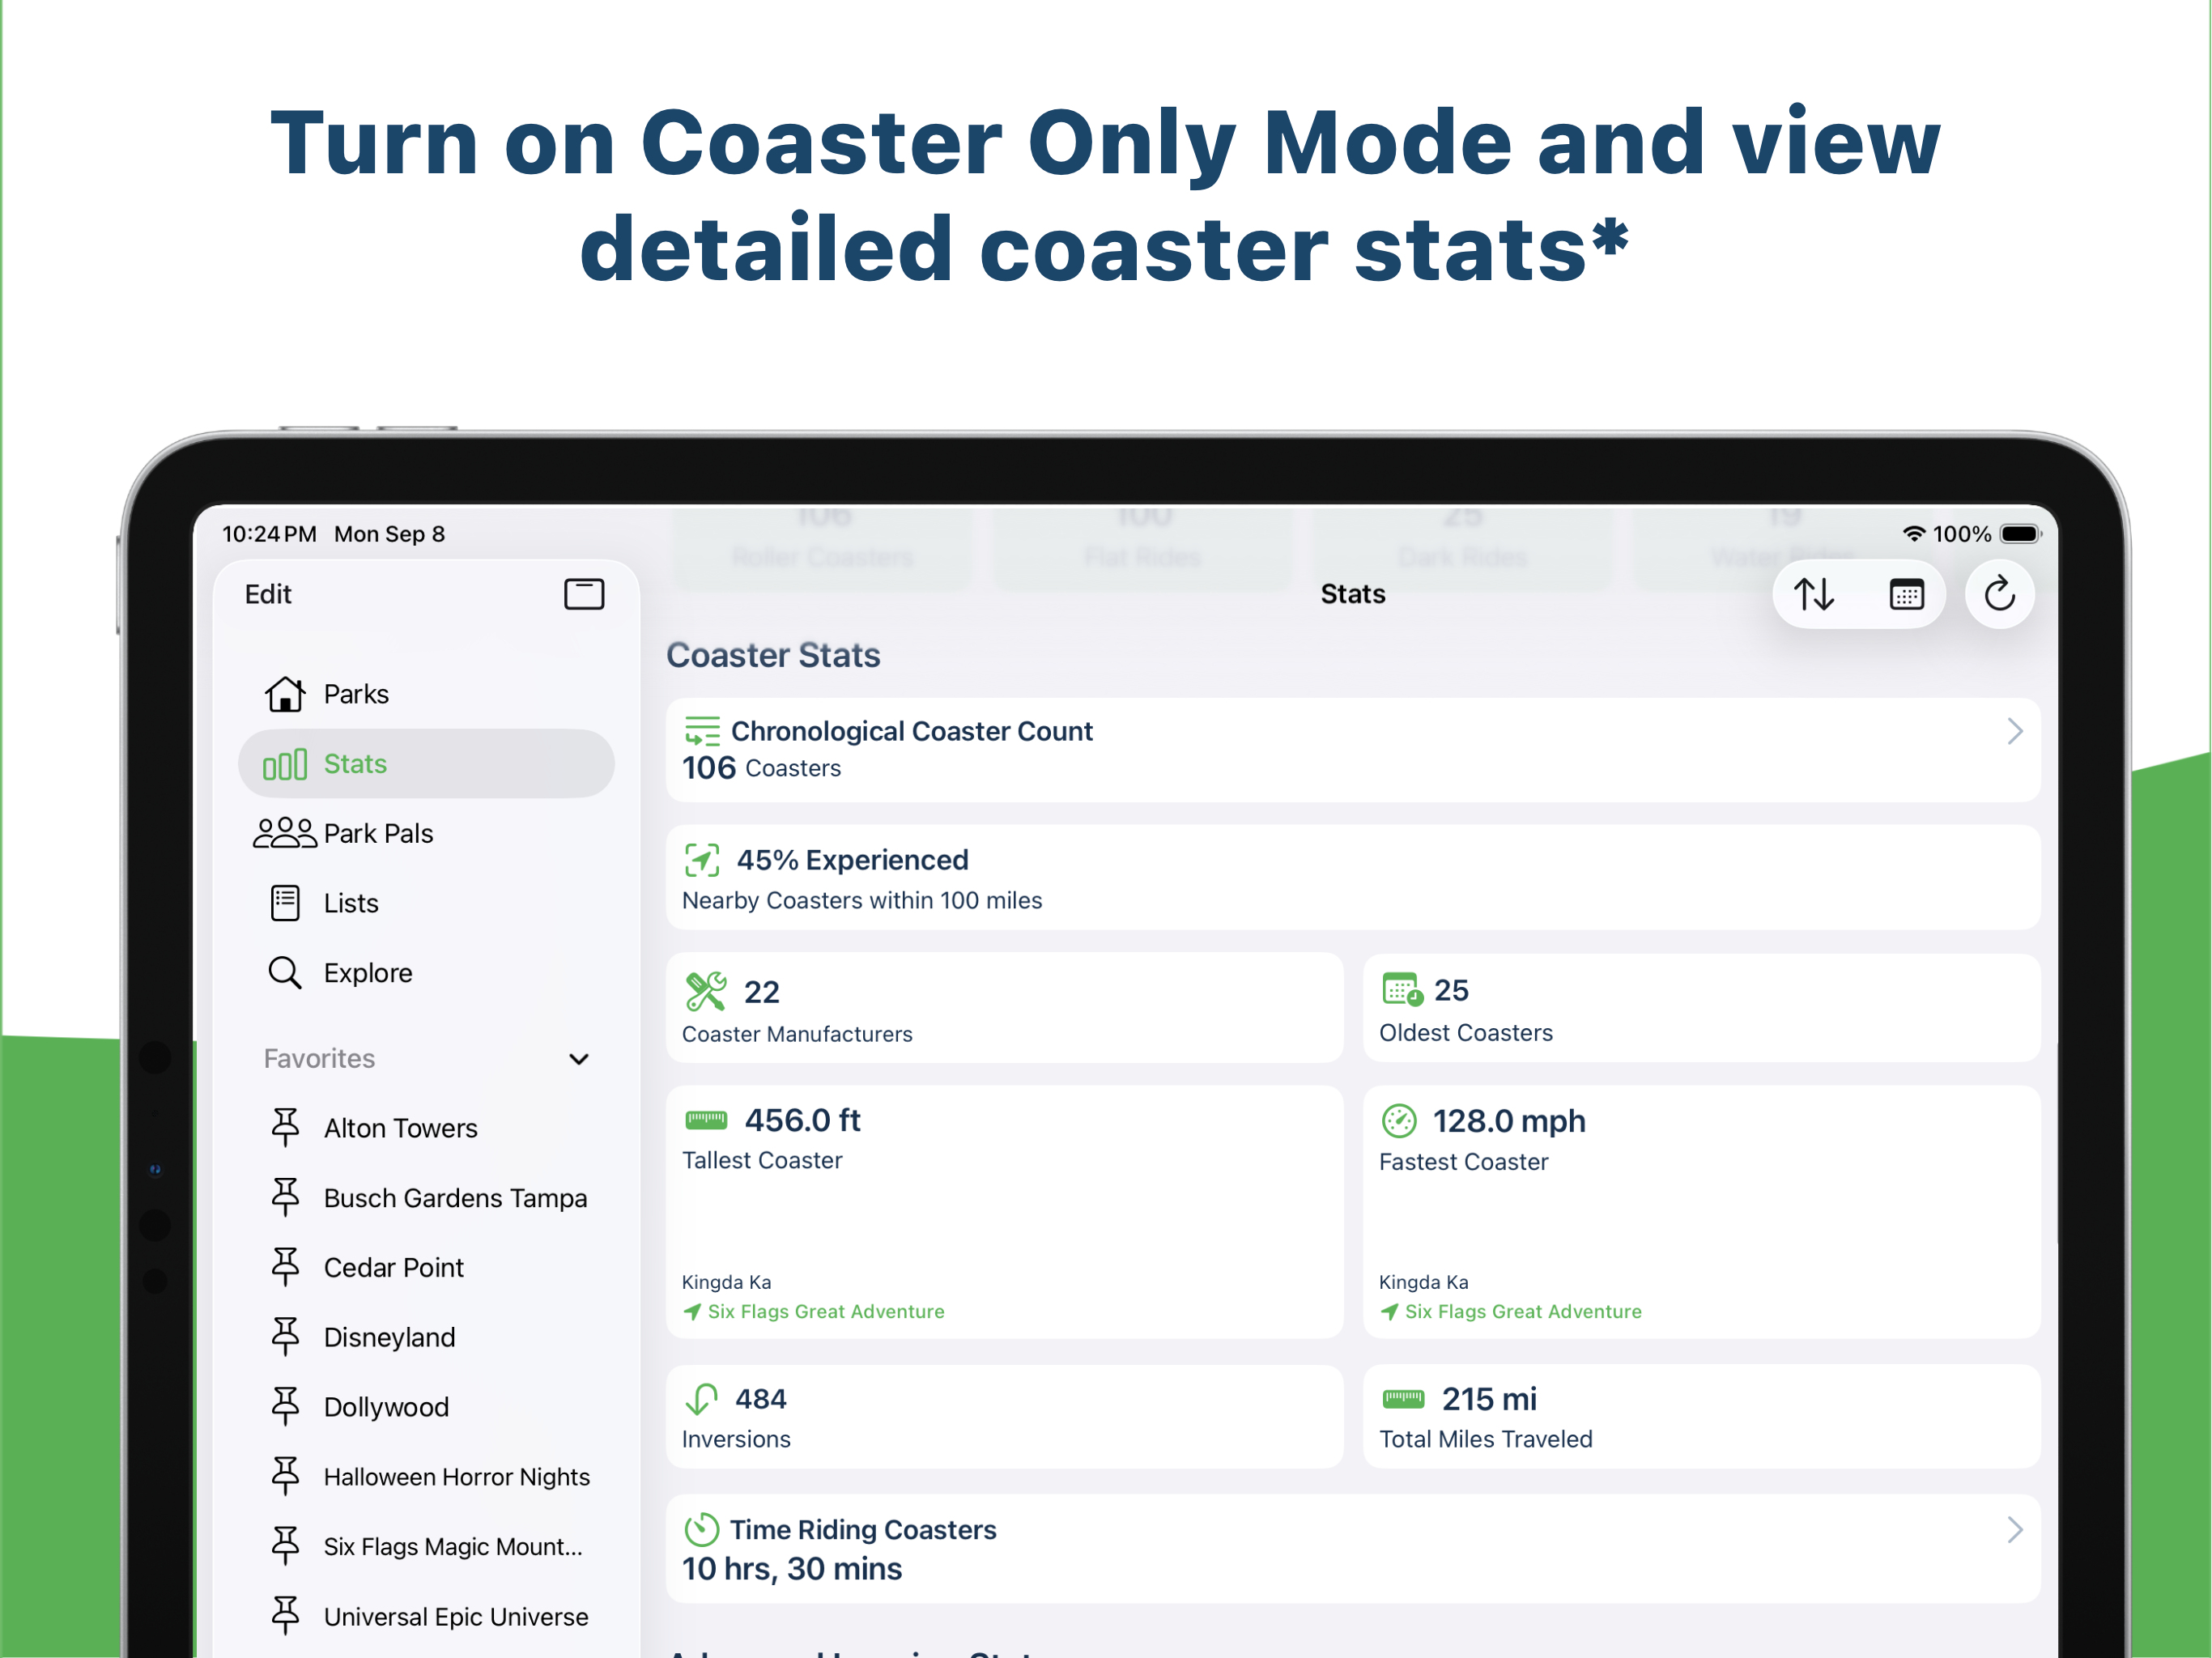Tap the Edit button in sidebar
The image size is (2212, 1658).
point(268,594)
